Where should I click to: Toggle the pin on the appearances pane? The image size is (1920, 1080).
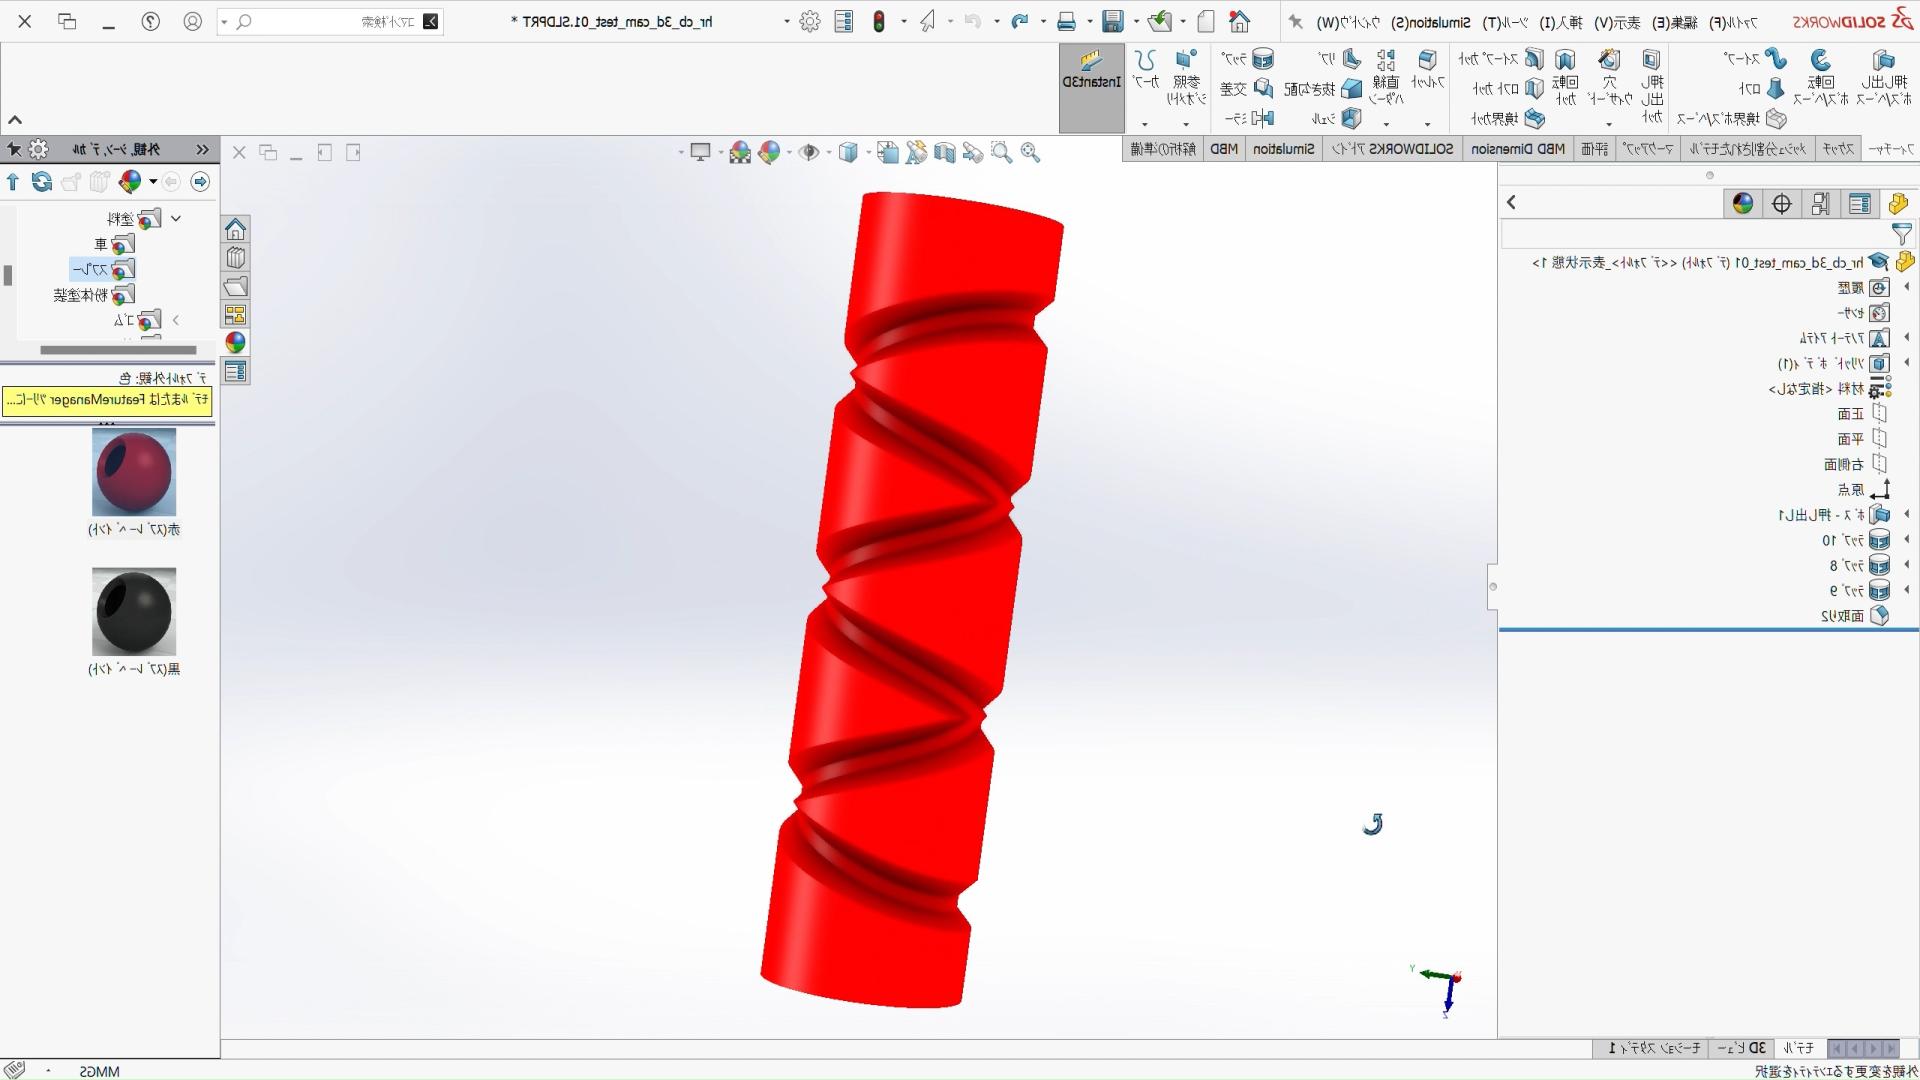pyautogui.click(x=13, y=149)
